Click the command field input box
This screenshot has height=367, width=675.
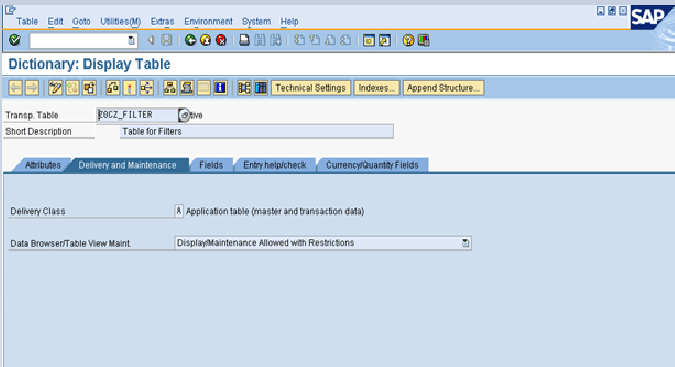pos(78,41)
